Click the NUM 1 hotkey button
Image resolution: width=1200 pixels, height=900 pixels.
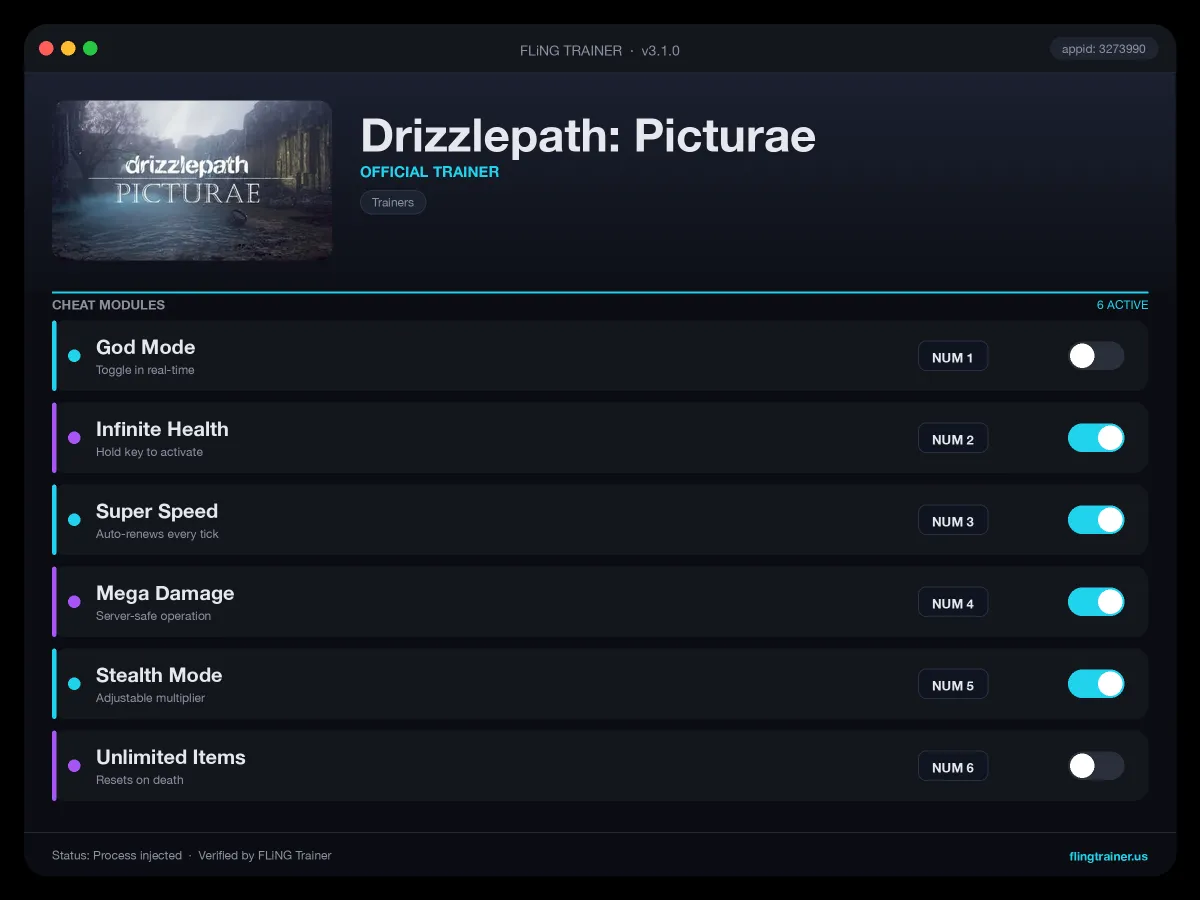click(x=953, y=357)
